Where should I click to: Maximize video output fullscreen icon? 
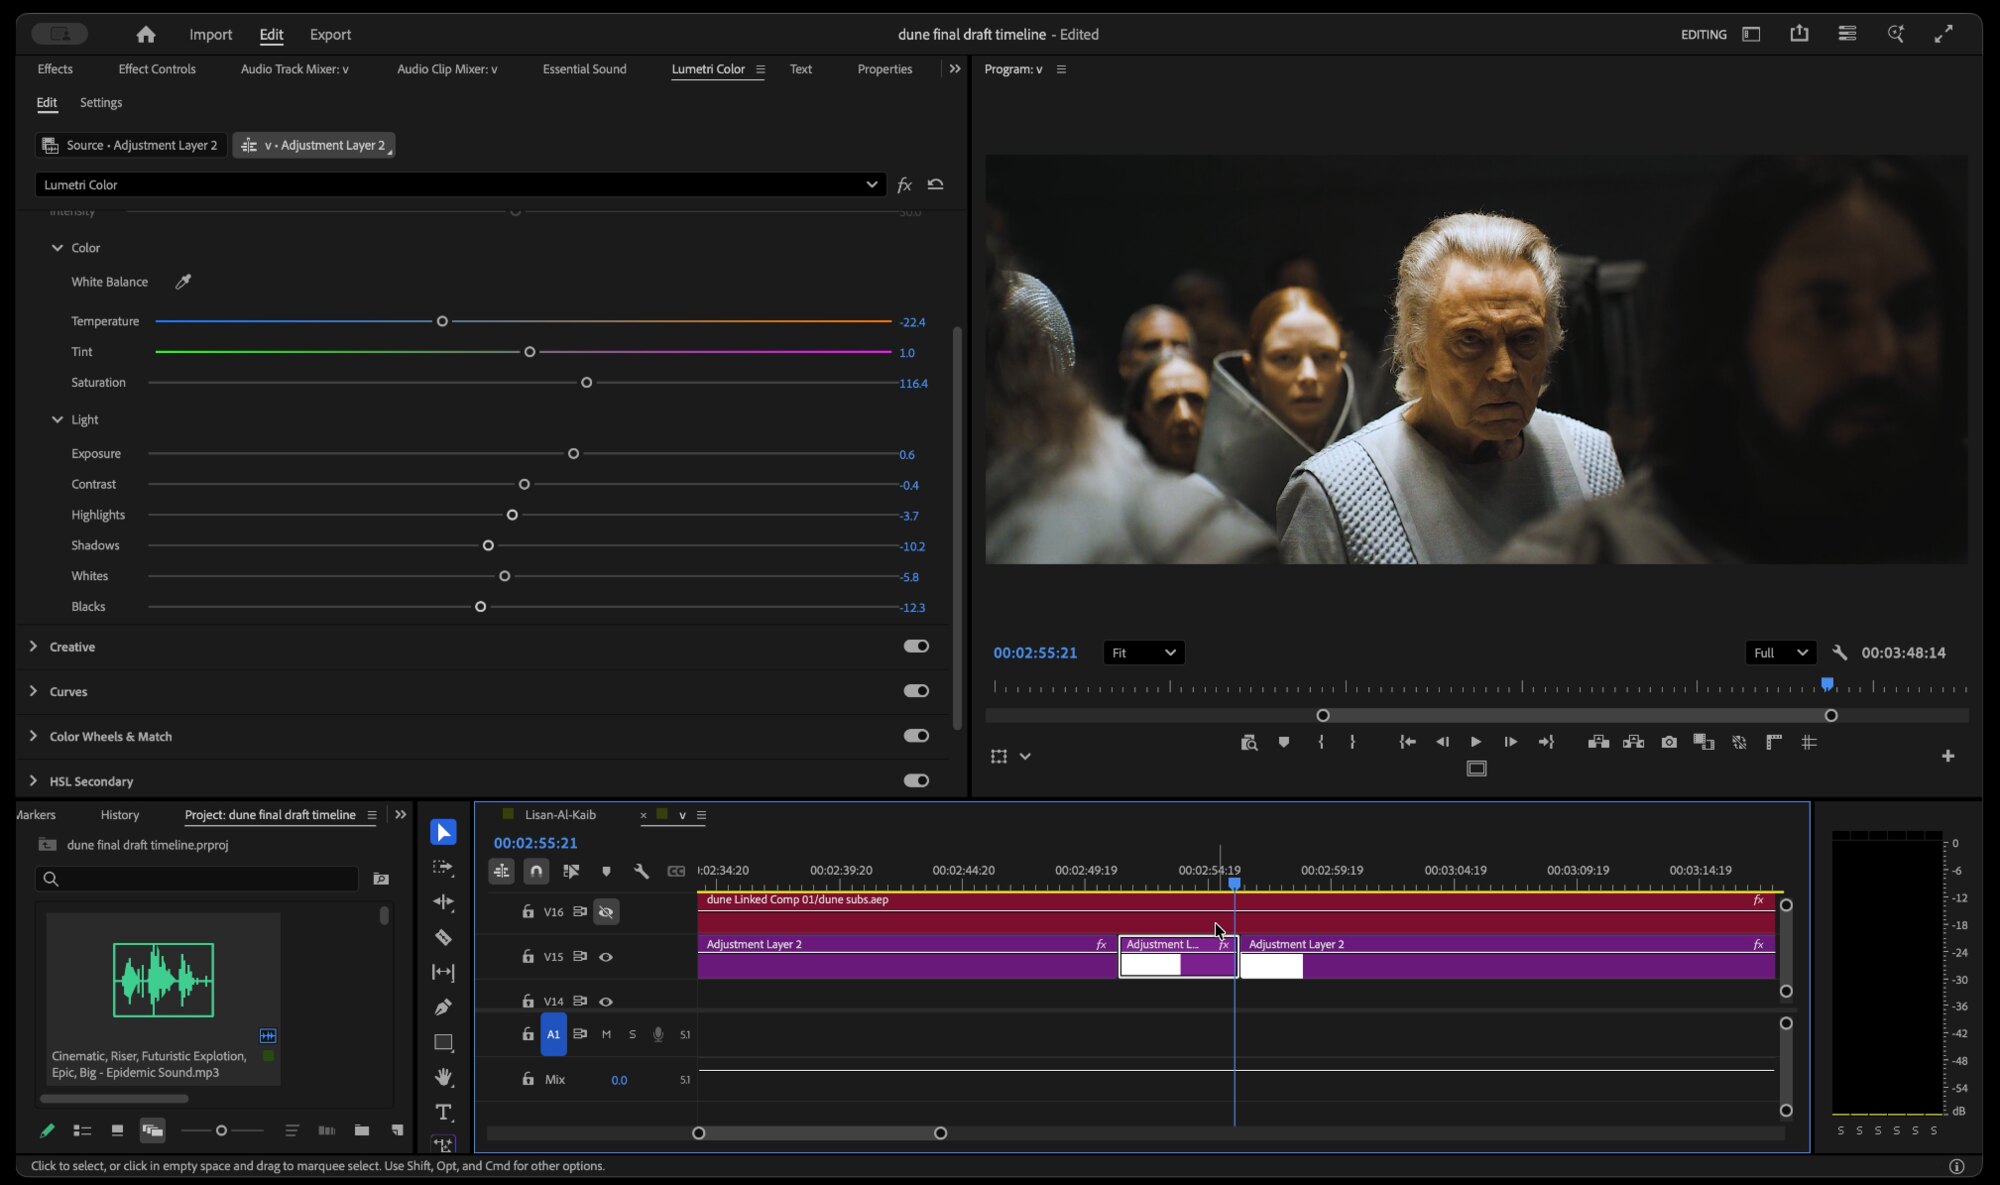1943,34
